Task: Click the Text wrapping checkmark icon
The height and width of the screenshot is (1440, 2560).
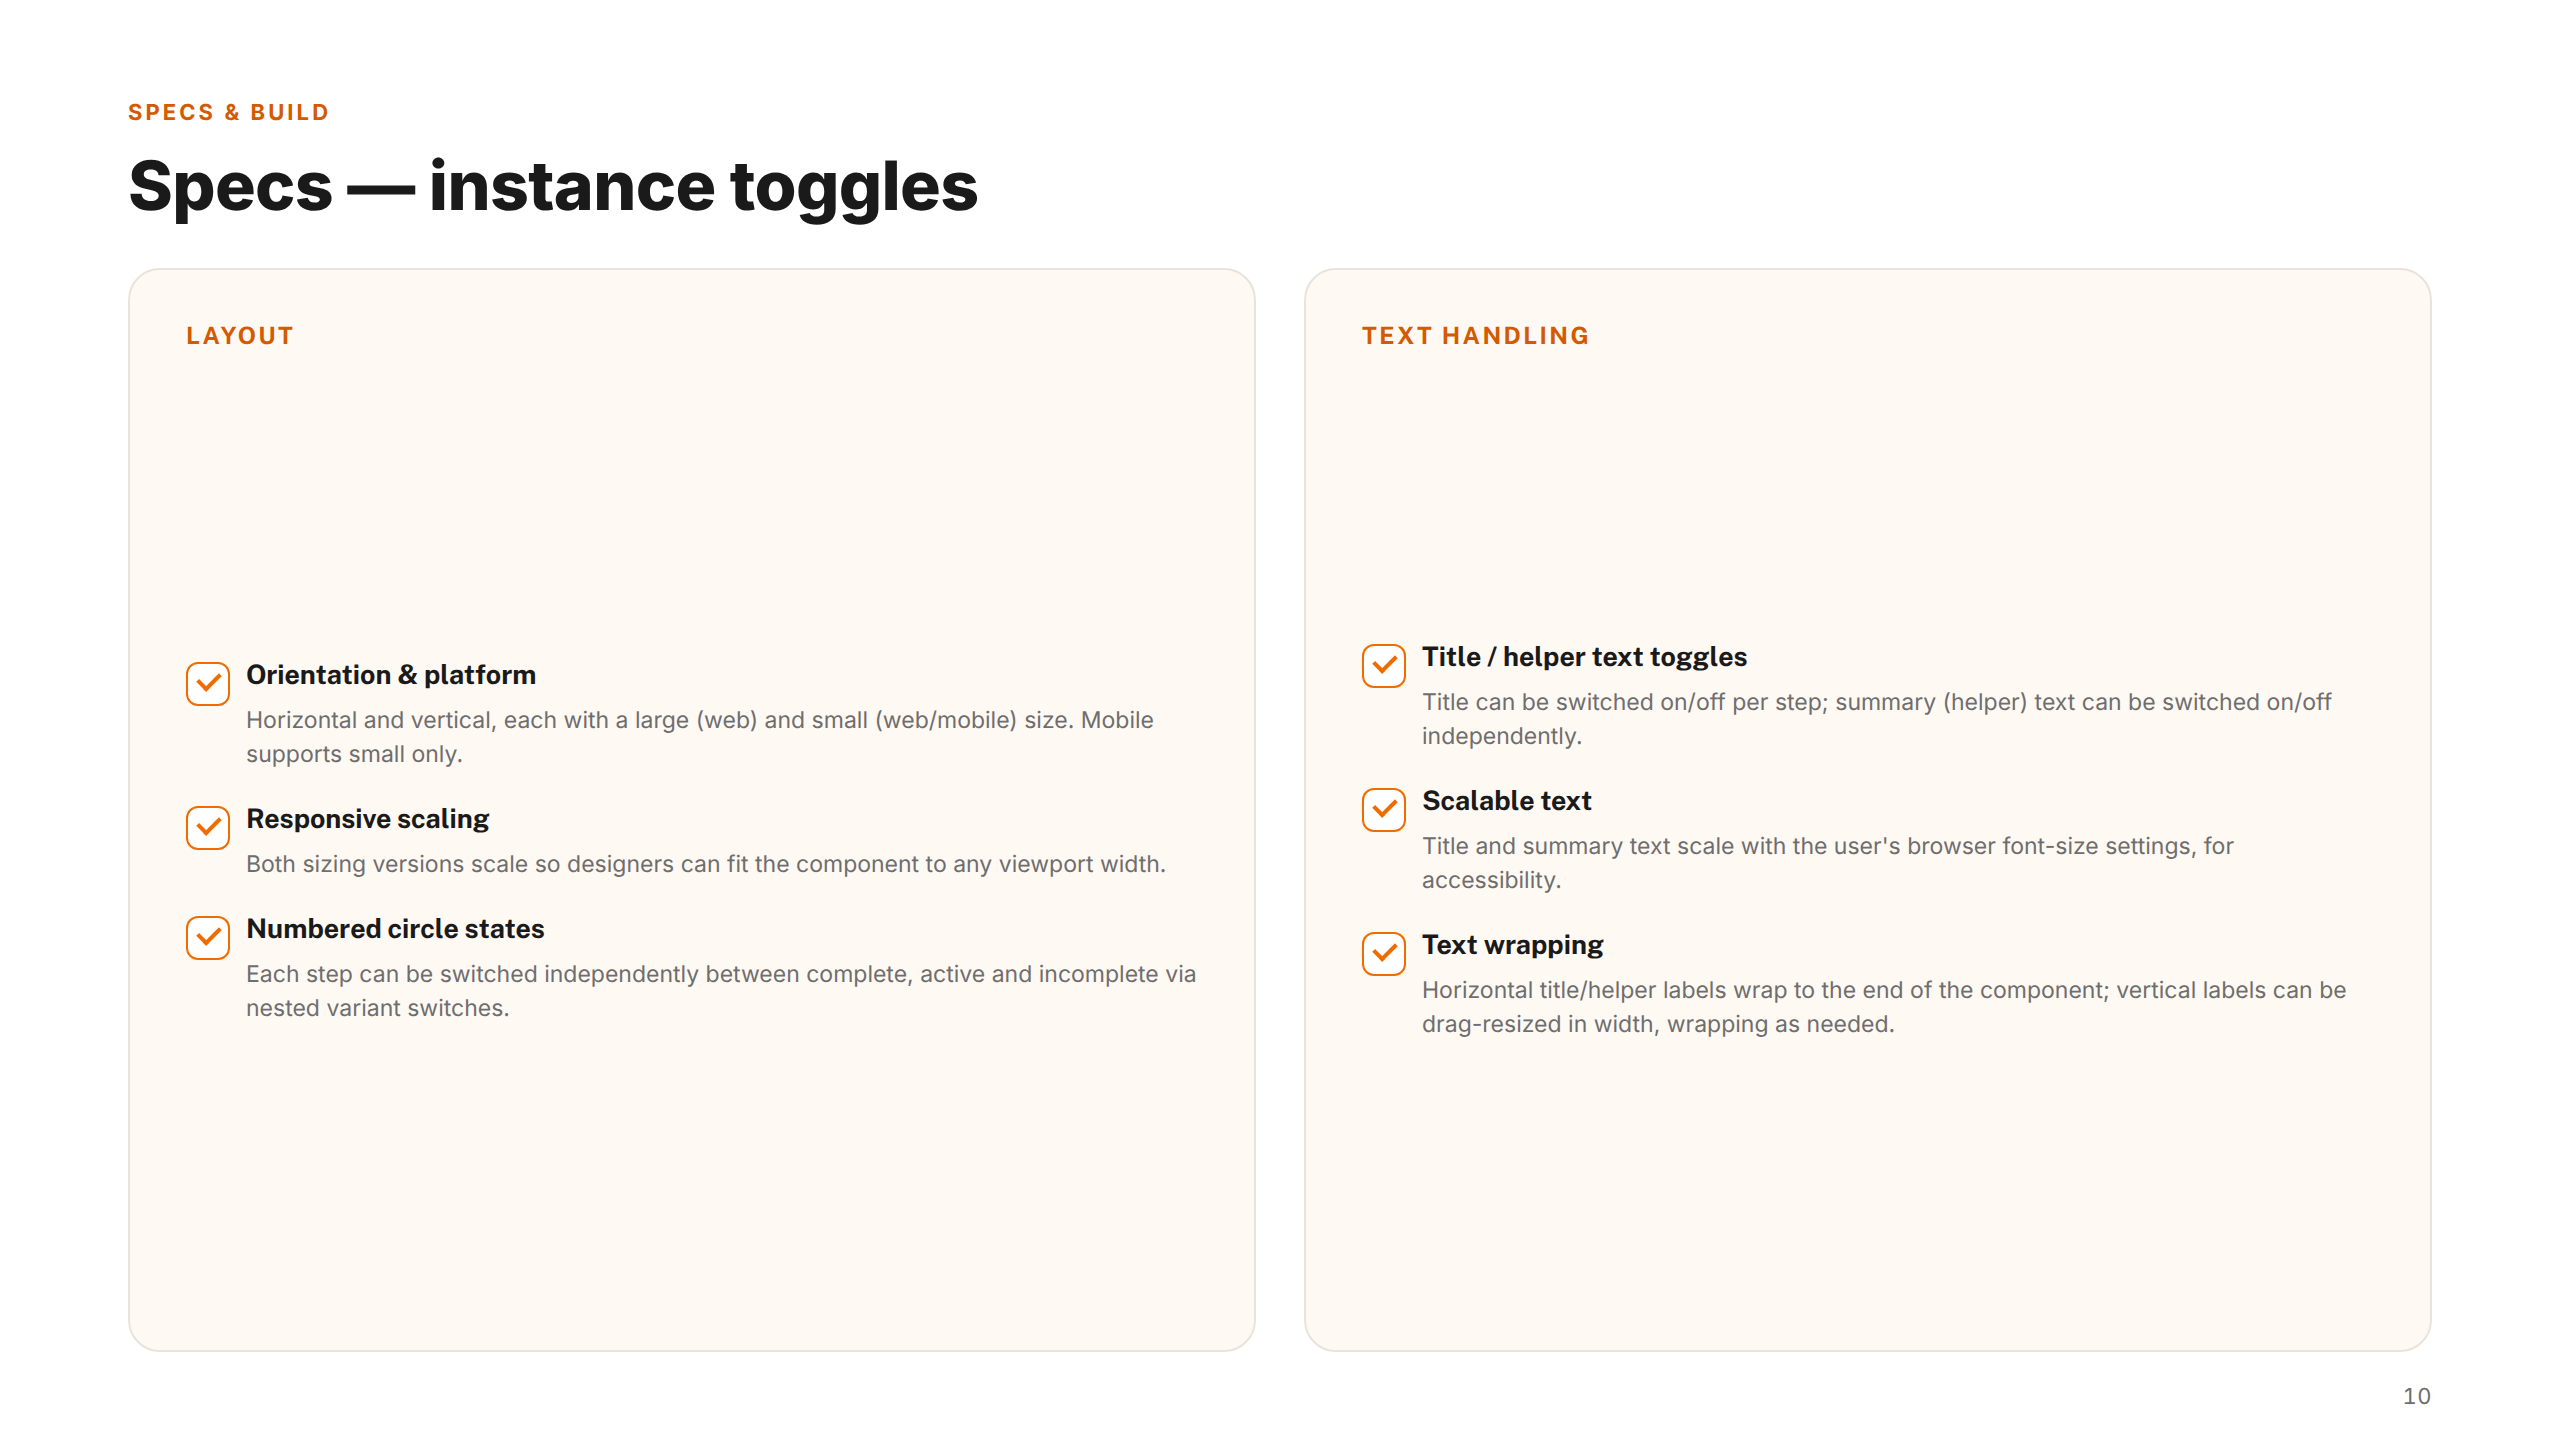Action: [1384, 954]
